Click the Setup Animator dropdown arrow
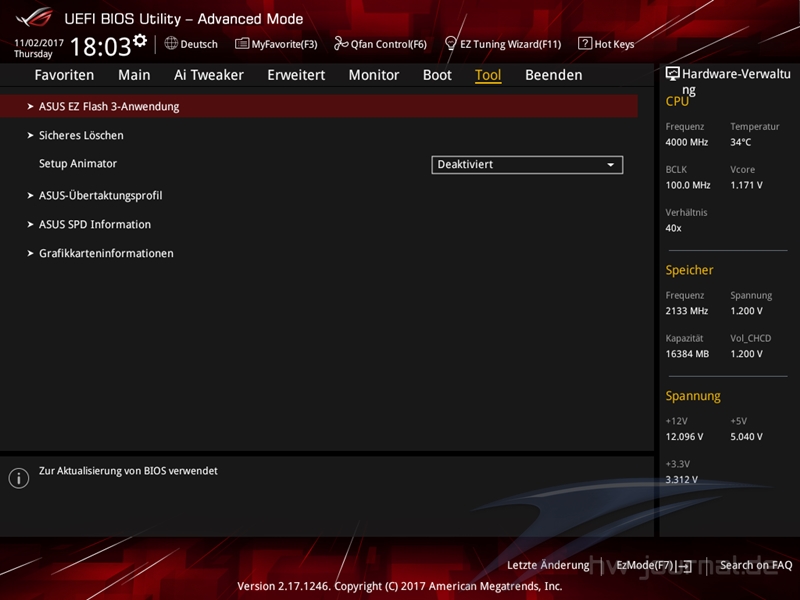The image size is (800, 600). 610,165
